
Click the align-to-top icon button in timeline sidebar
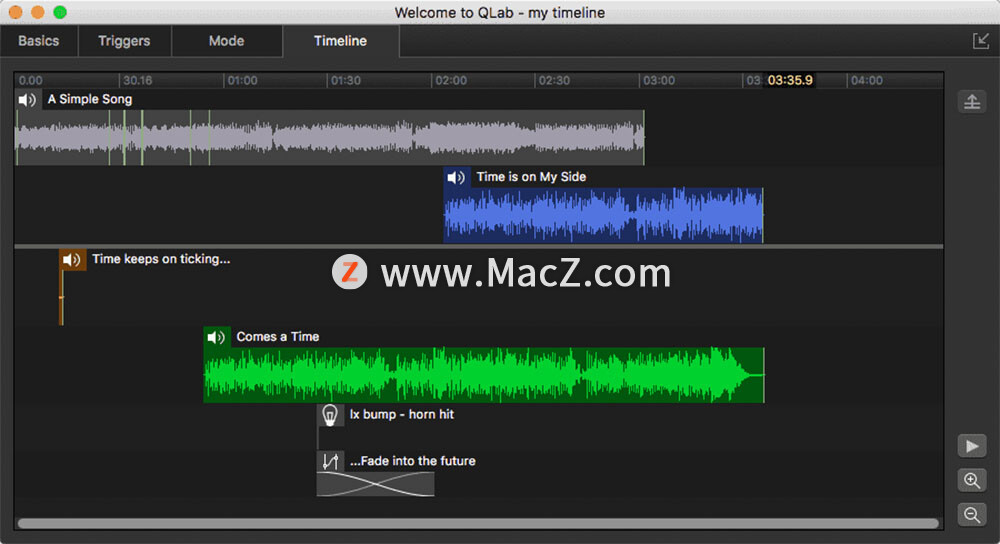tap(972, 101)
